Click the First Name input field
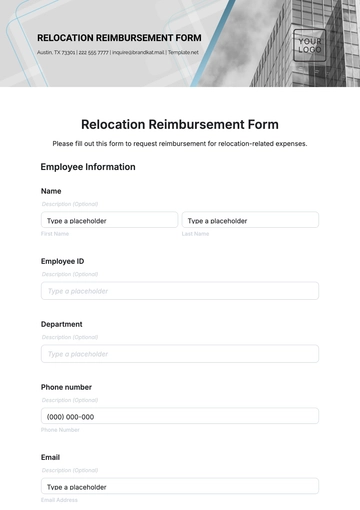The image size is (360, 510). 109,220
